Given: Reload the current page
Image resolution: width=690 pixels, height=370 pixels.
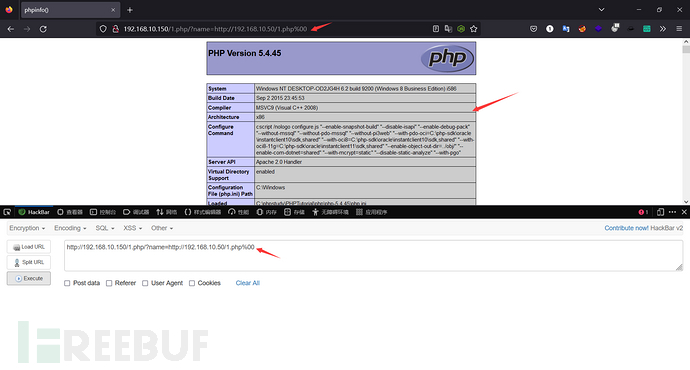Looking at the screenshot, I should (x=43, y=29).
